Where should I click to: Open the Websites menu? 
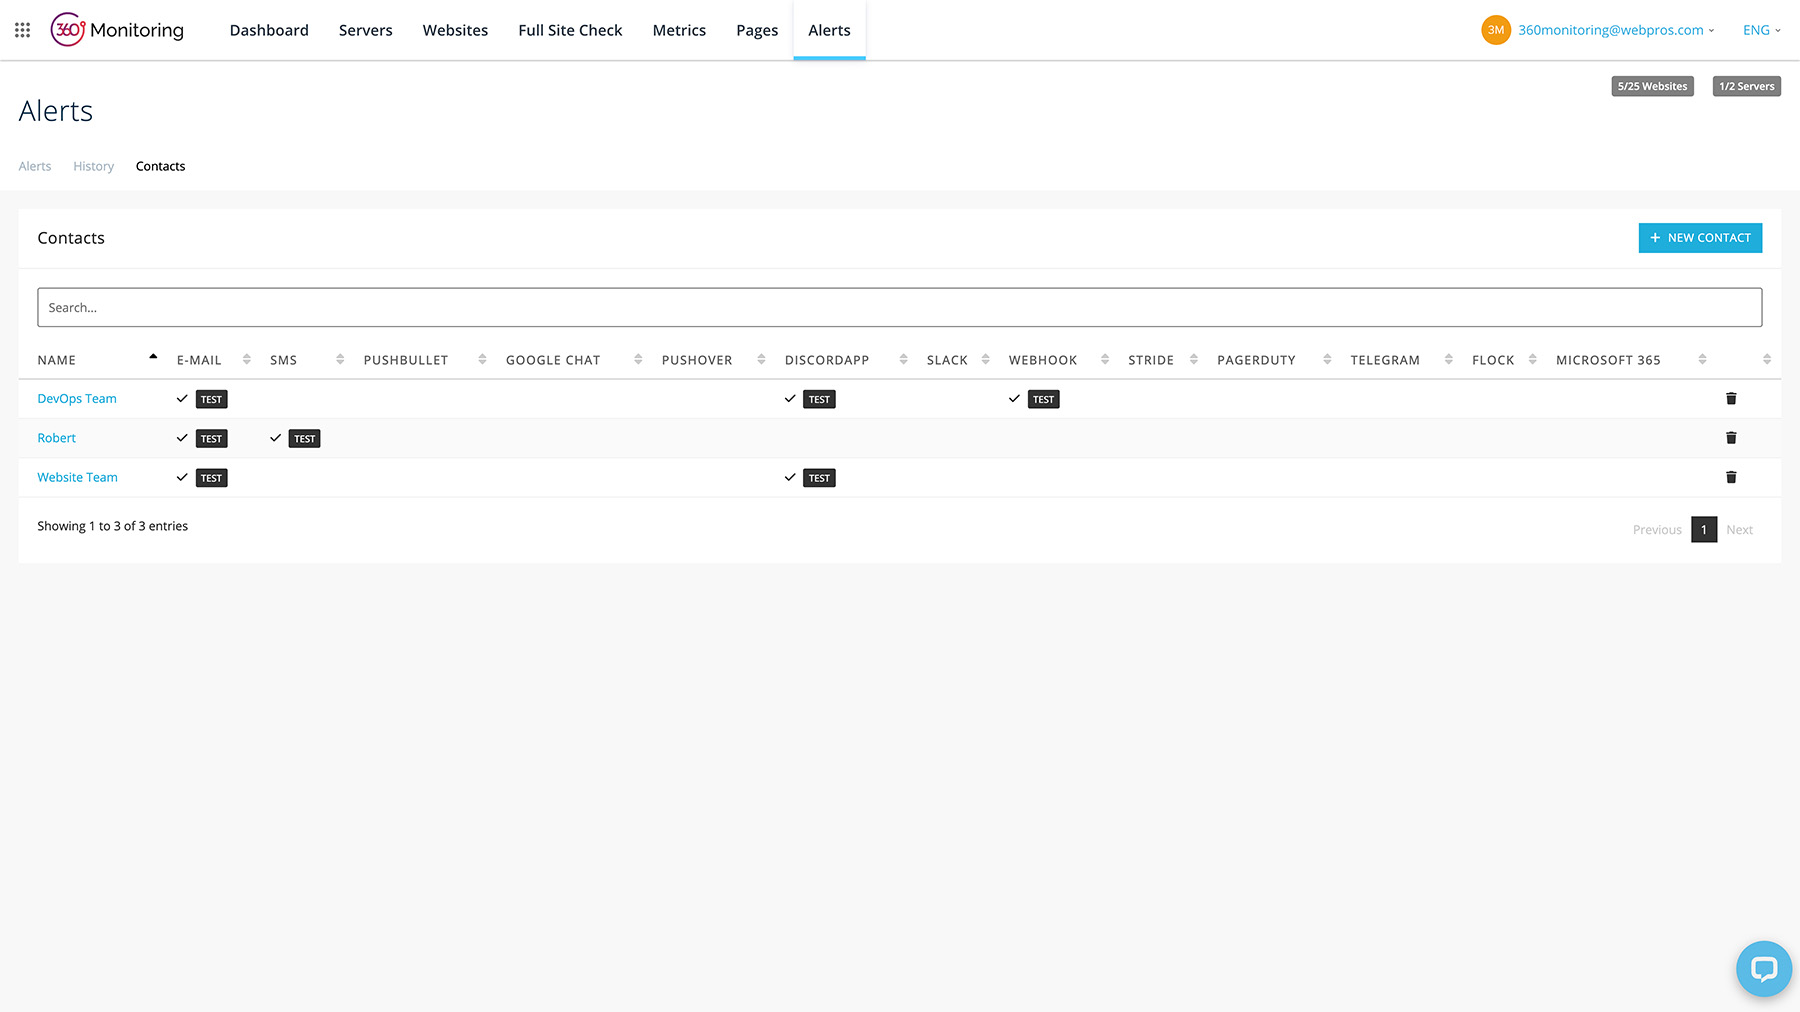[x=455, y=30]
